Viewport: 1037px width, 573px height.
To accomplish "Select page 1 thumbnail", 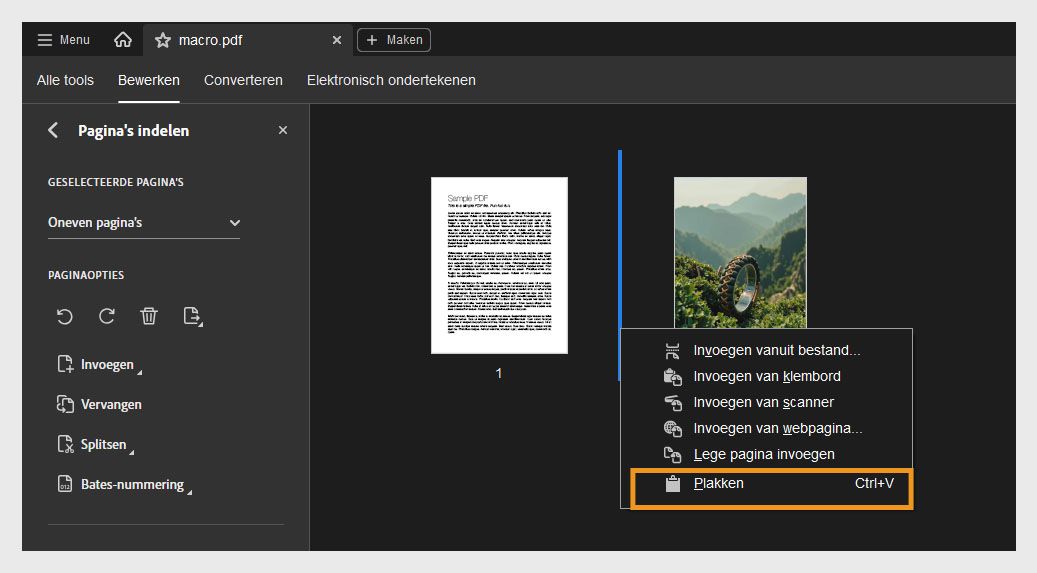I will [x=499, y=265].
